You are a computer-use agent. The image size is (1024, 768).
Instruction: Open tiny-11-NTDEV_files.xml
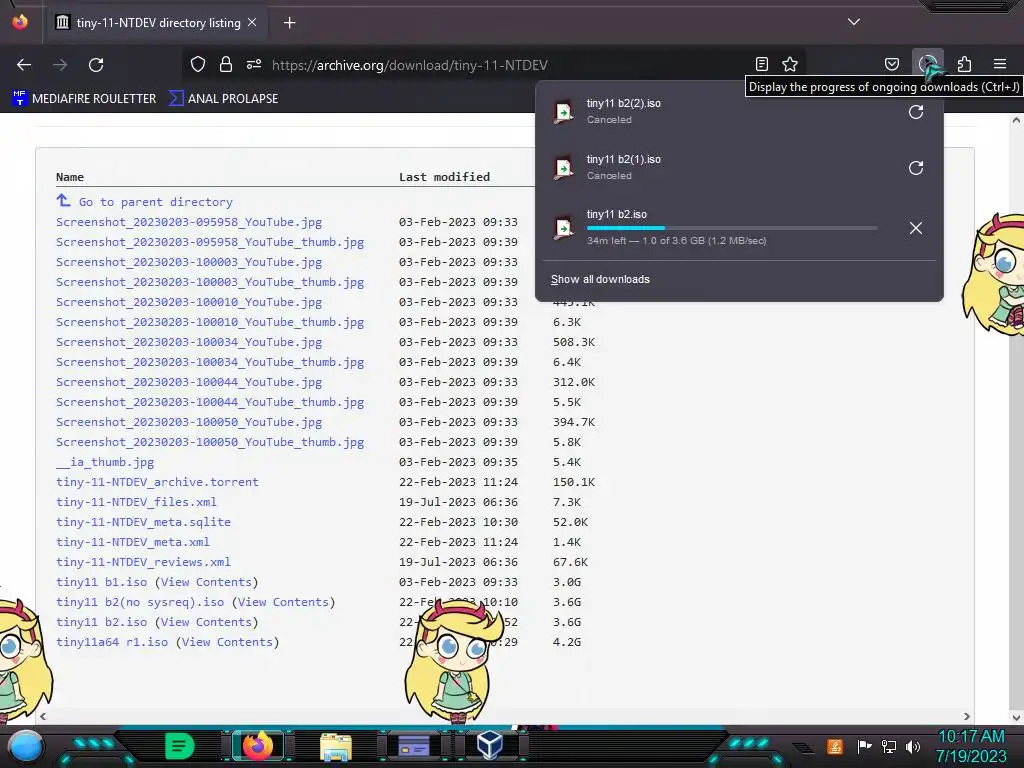click(x=136, y=502)
